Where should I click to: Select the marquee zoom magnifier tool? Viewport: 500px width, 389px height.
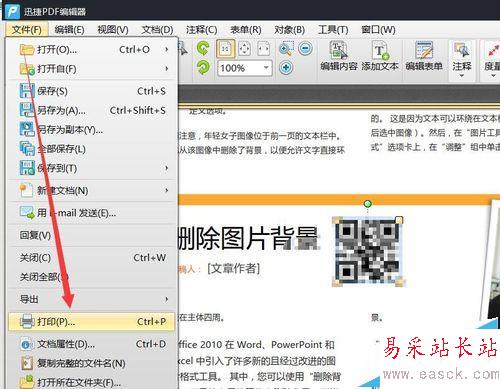[286, 49]
